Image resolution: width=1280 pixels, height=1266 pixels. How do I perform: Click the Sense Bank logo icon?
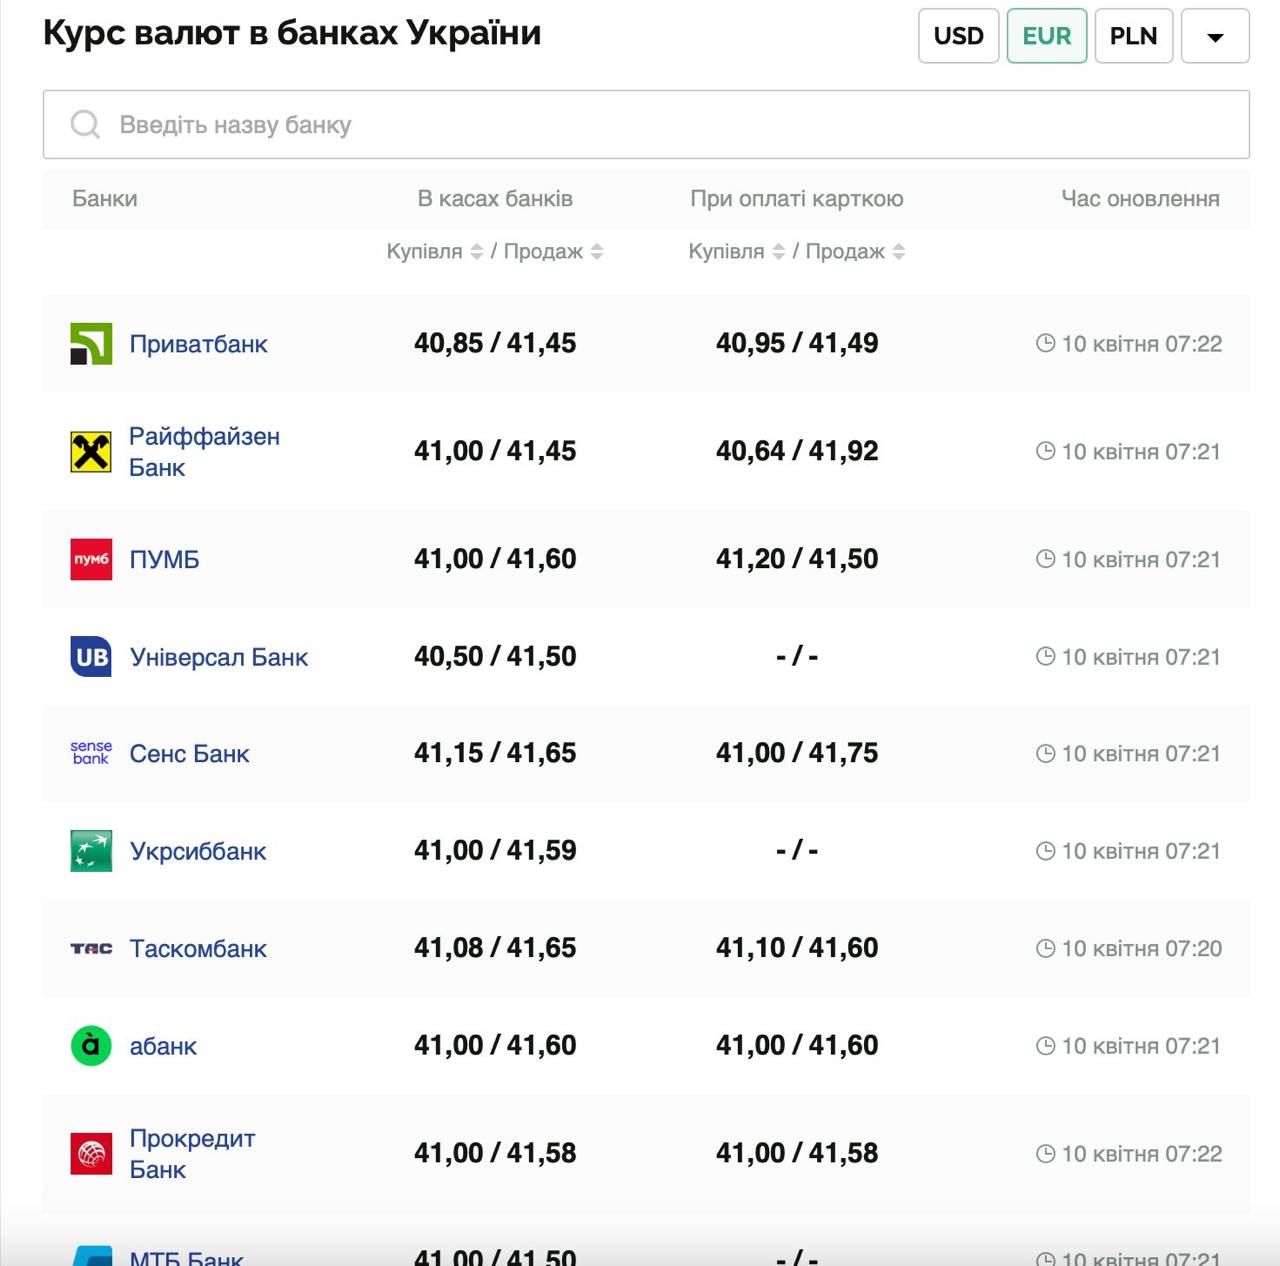pos(91,753)
